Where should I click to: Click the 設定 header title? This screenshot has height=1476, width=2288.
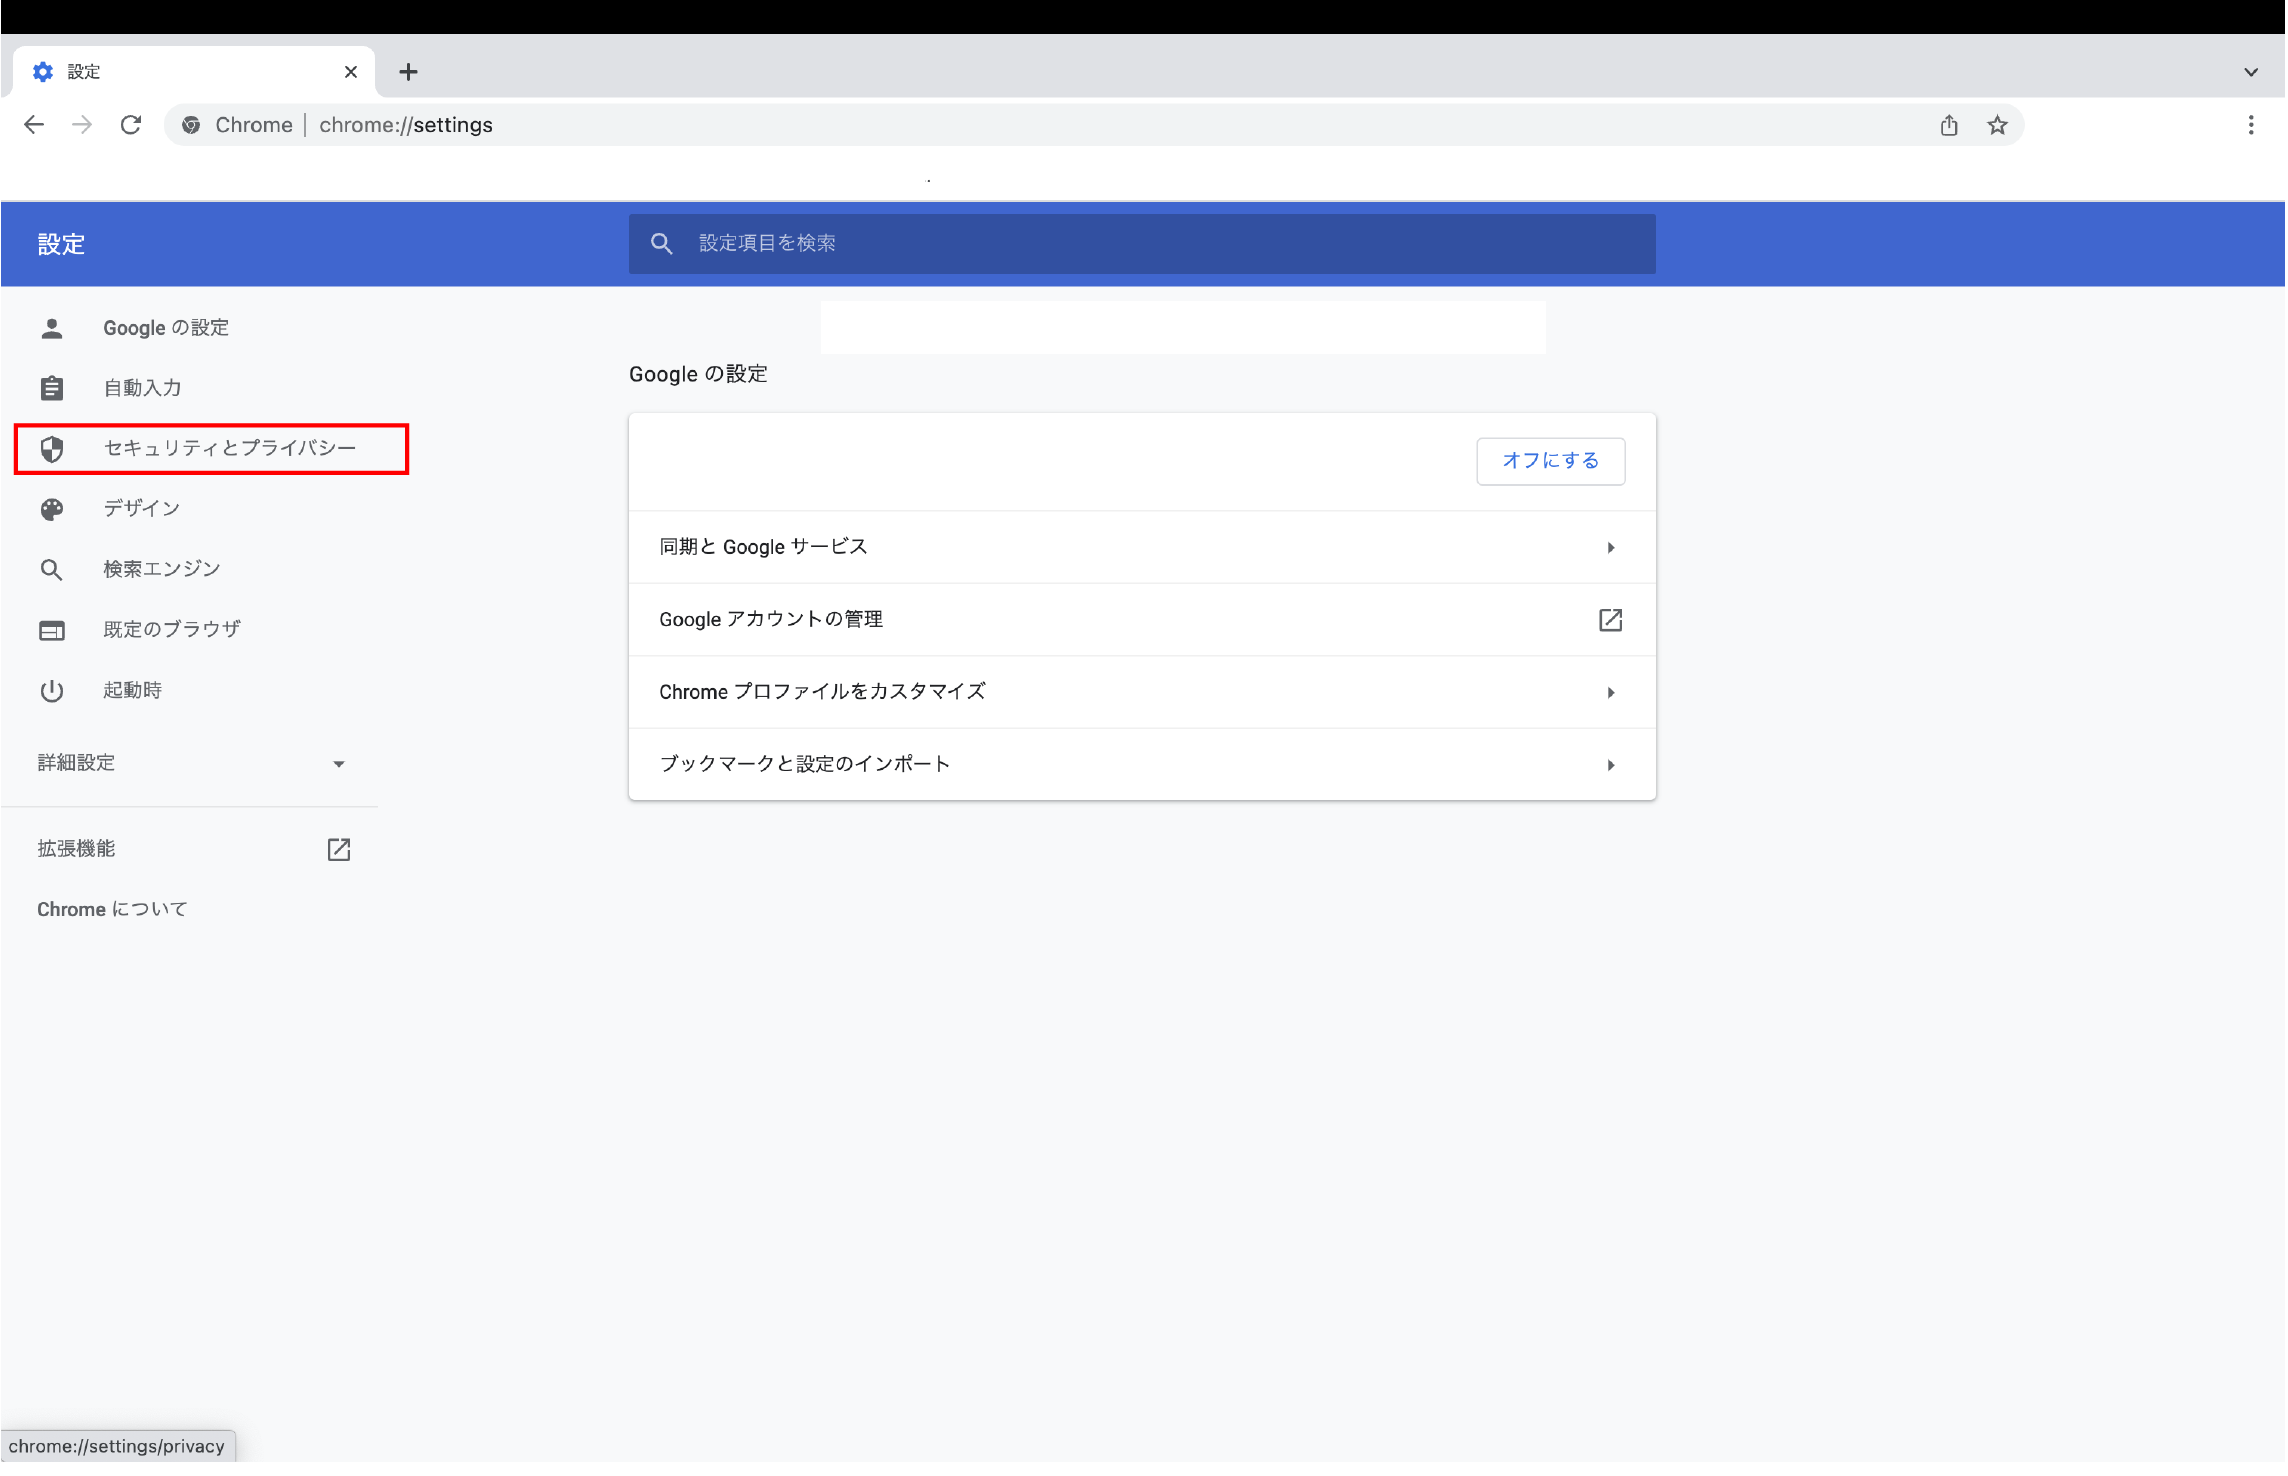[61, 244]
